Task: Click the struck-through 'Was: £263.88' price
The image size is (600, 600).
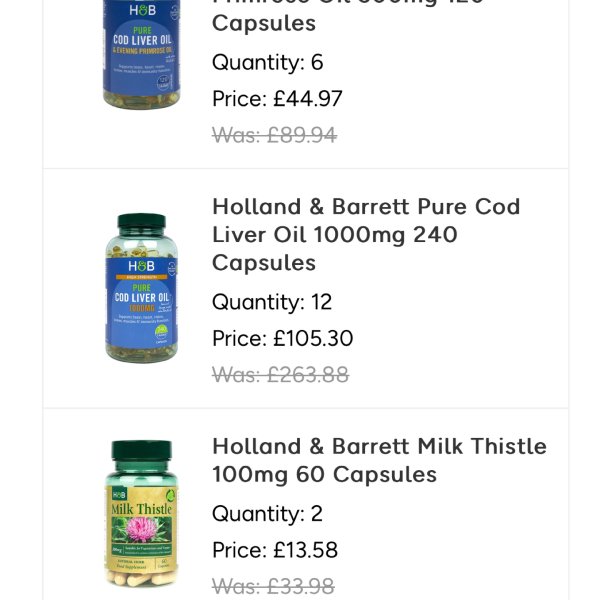Action: pos(280,374)
